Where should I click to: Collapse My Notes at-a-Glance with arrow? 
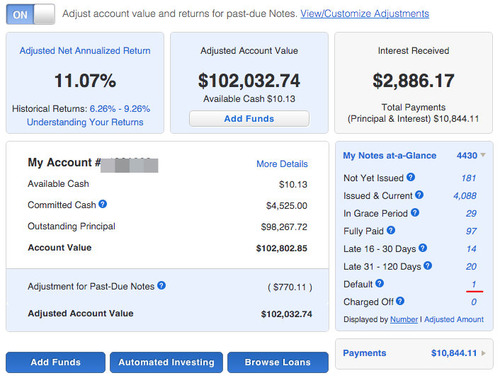click(x=483, y=155)
